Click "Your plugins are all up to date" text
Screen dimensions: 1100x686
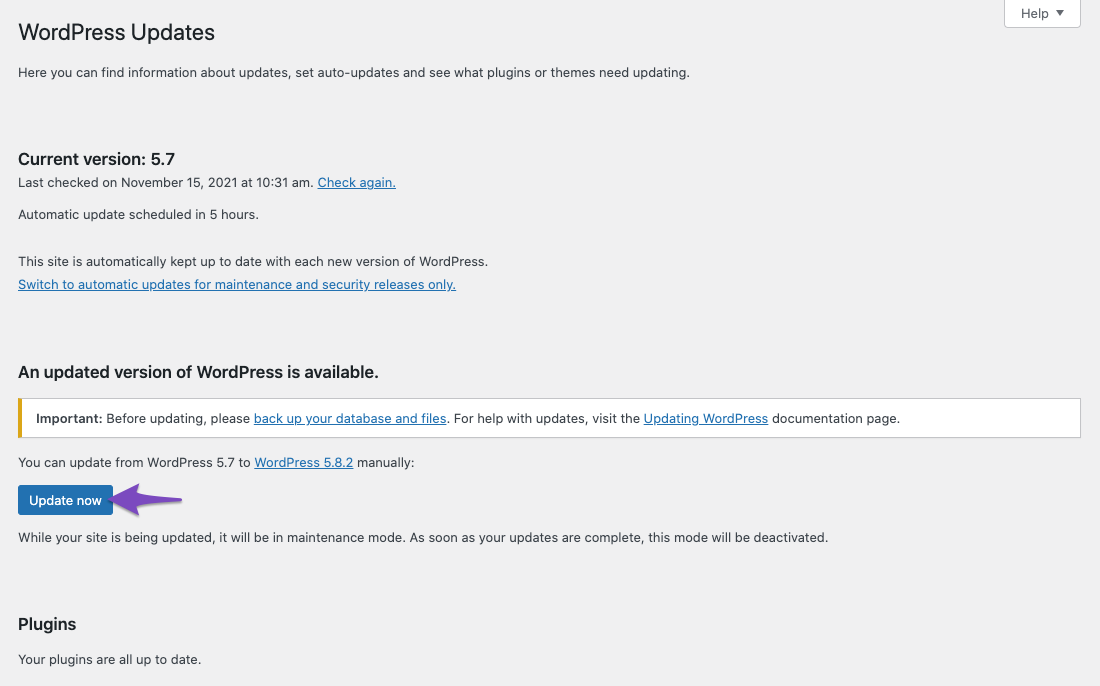(x=109, y=659)
